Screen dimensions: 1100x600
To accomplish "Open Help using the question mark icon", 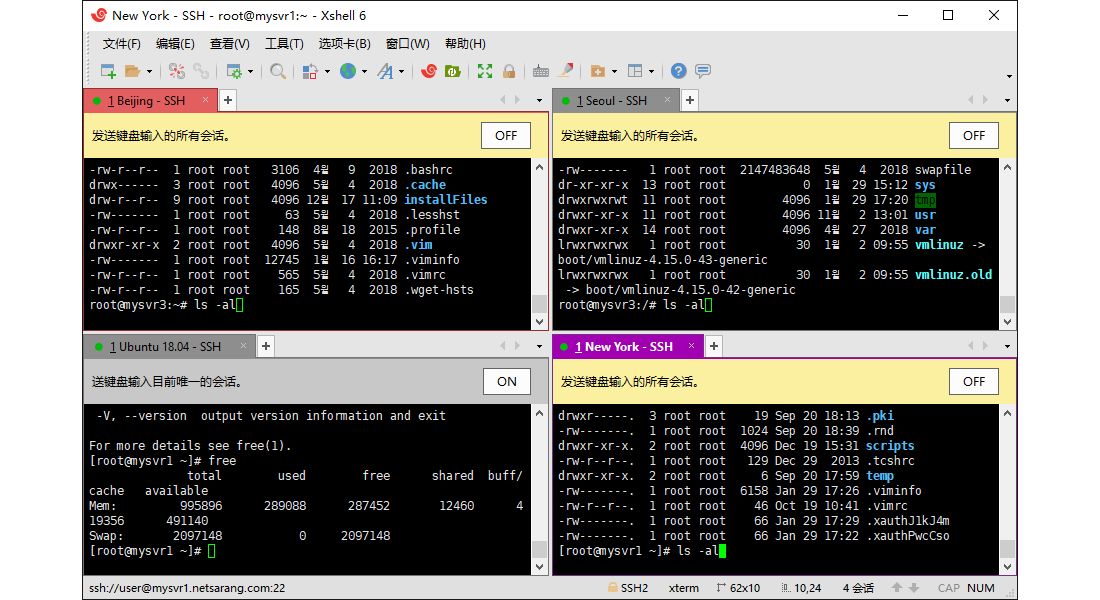I will [677, 70].
